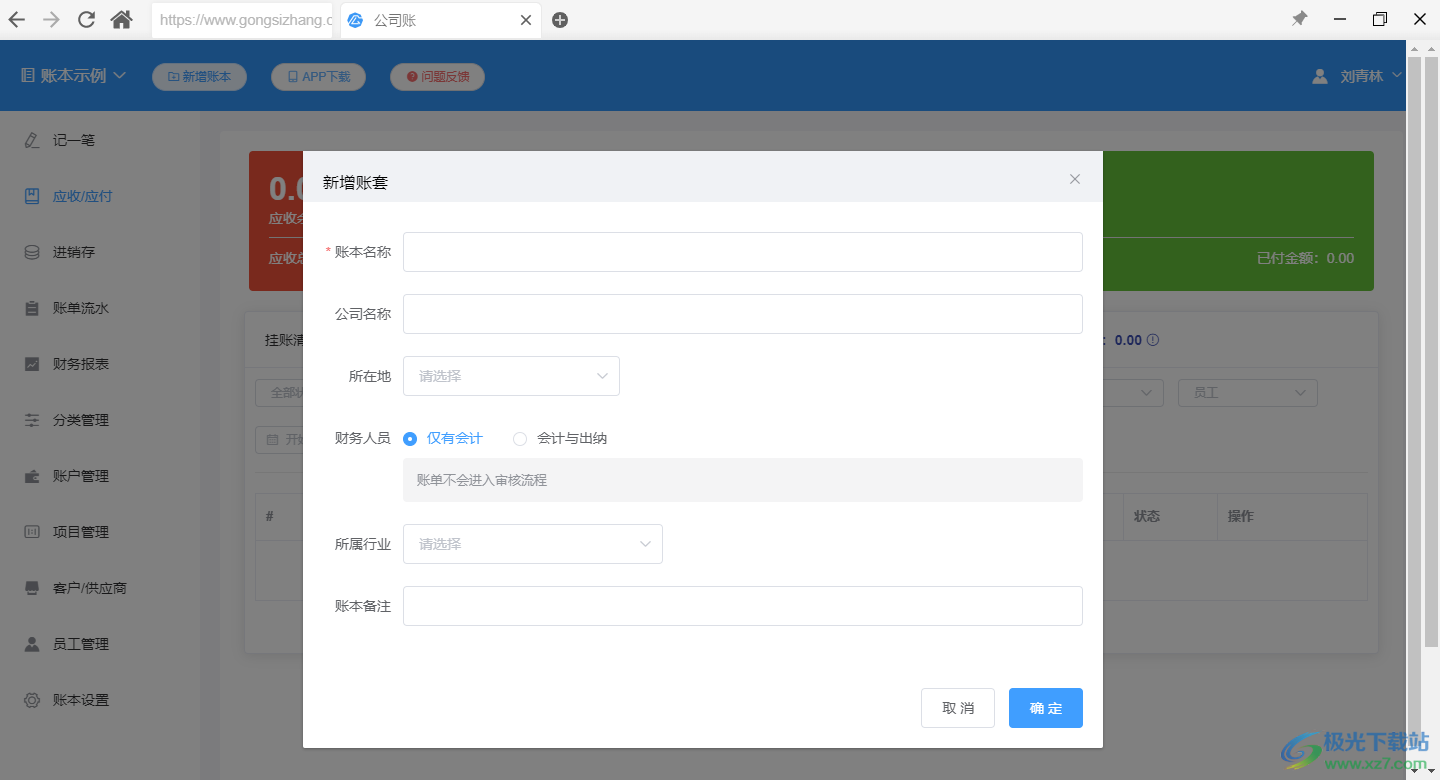Open the 员工 filter dropdown

pyautogui.click(x=1248, y=393)
